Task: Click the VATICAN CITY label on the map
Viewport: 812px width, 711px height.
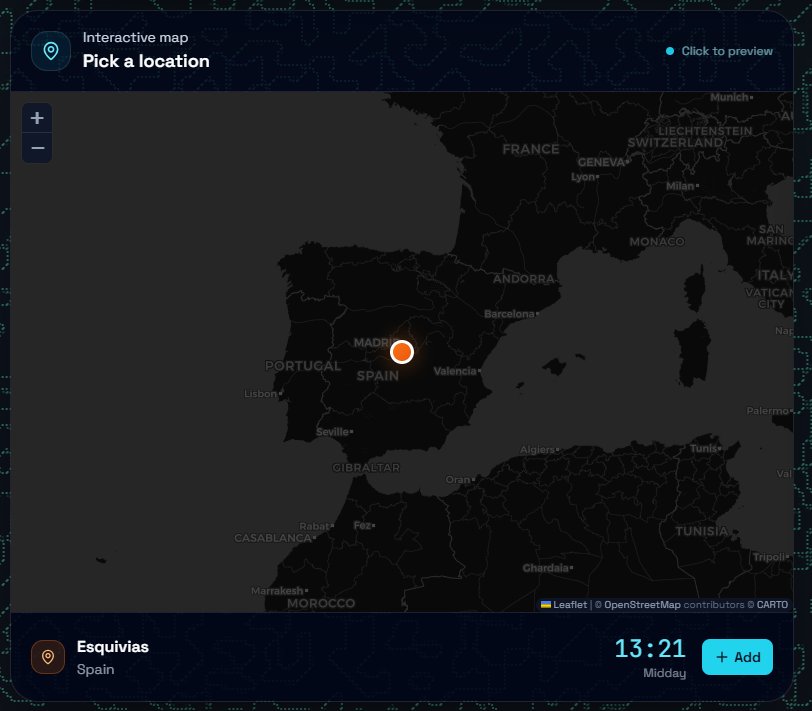Action: pyautogui.click(x=770, y=298)
